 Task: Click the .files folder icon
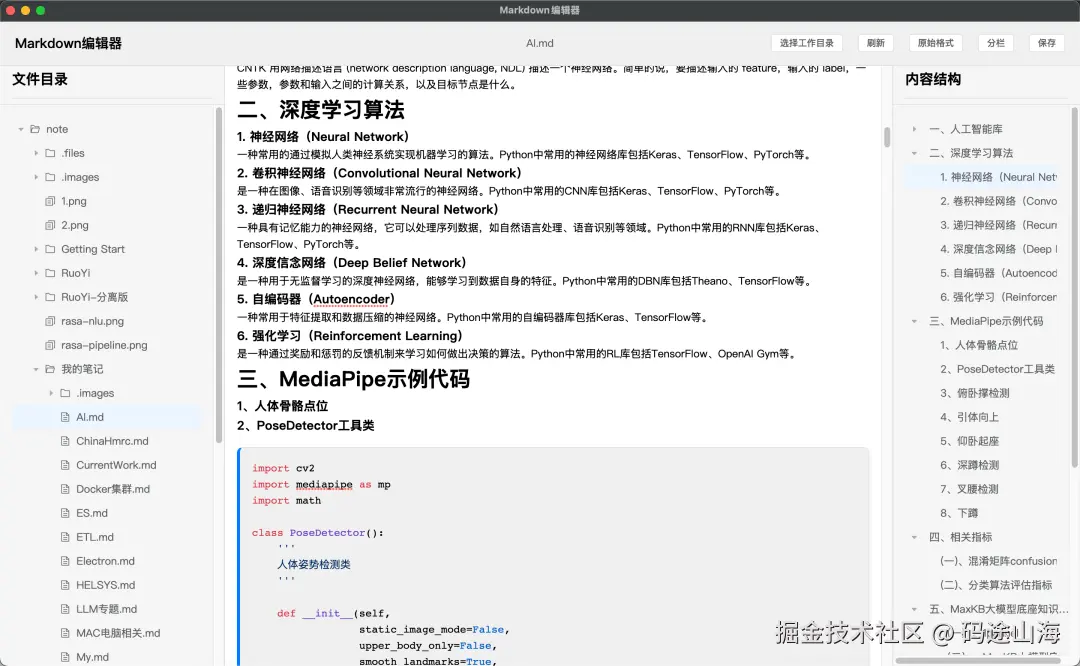tap(50, 153)
